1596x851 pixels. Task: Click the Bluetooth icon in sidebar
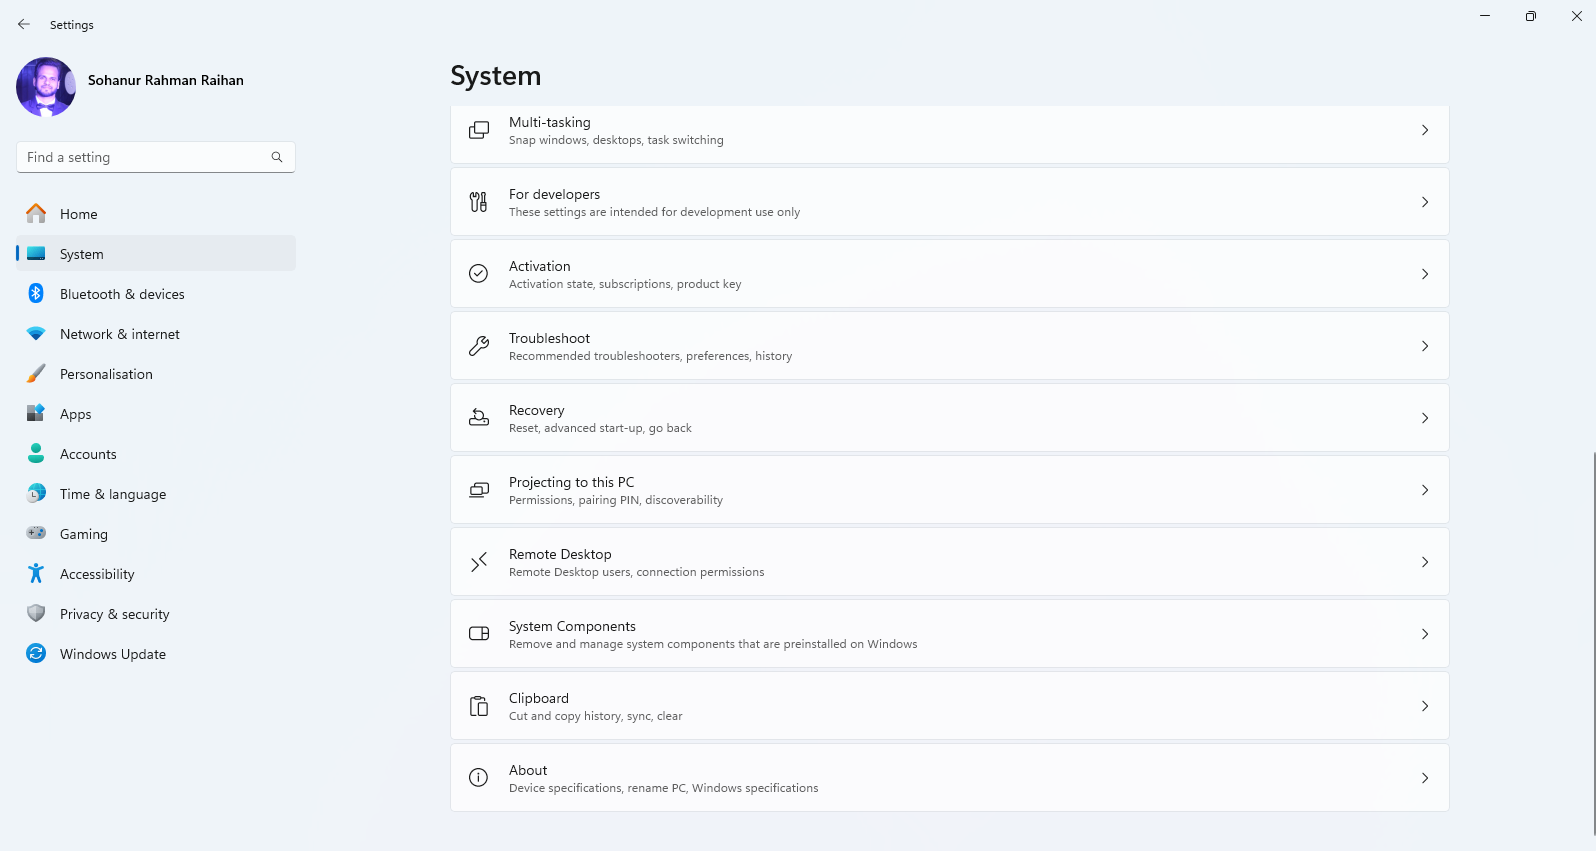[36, 293]
